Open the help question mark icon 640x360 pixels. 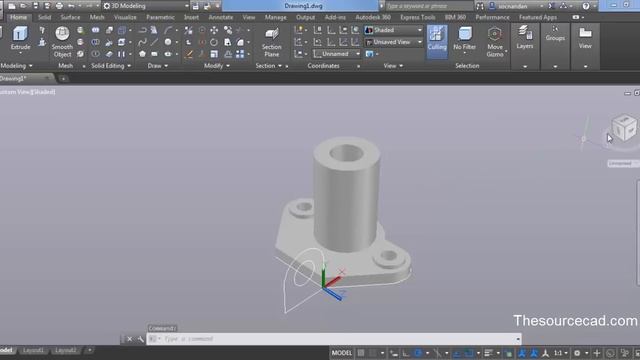(x=586, y=6)
